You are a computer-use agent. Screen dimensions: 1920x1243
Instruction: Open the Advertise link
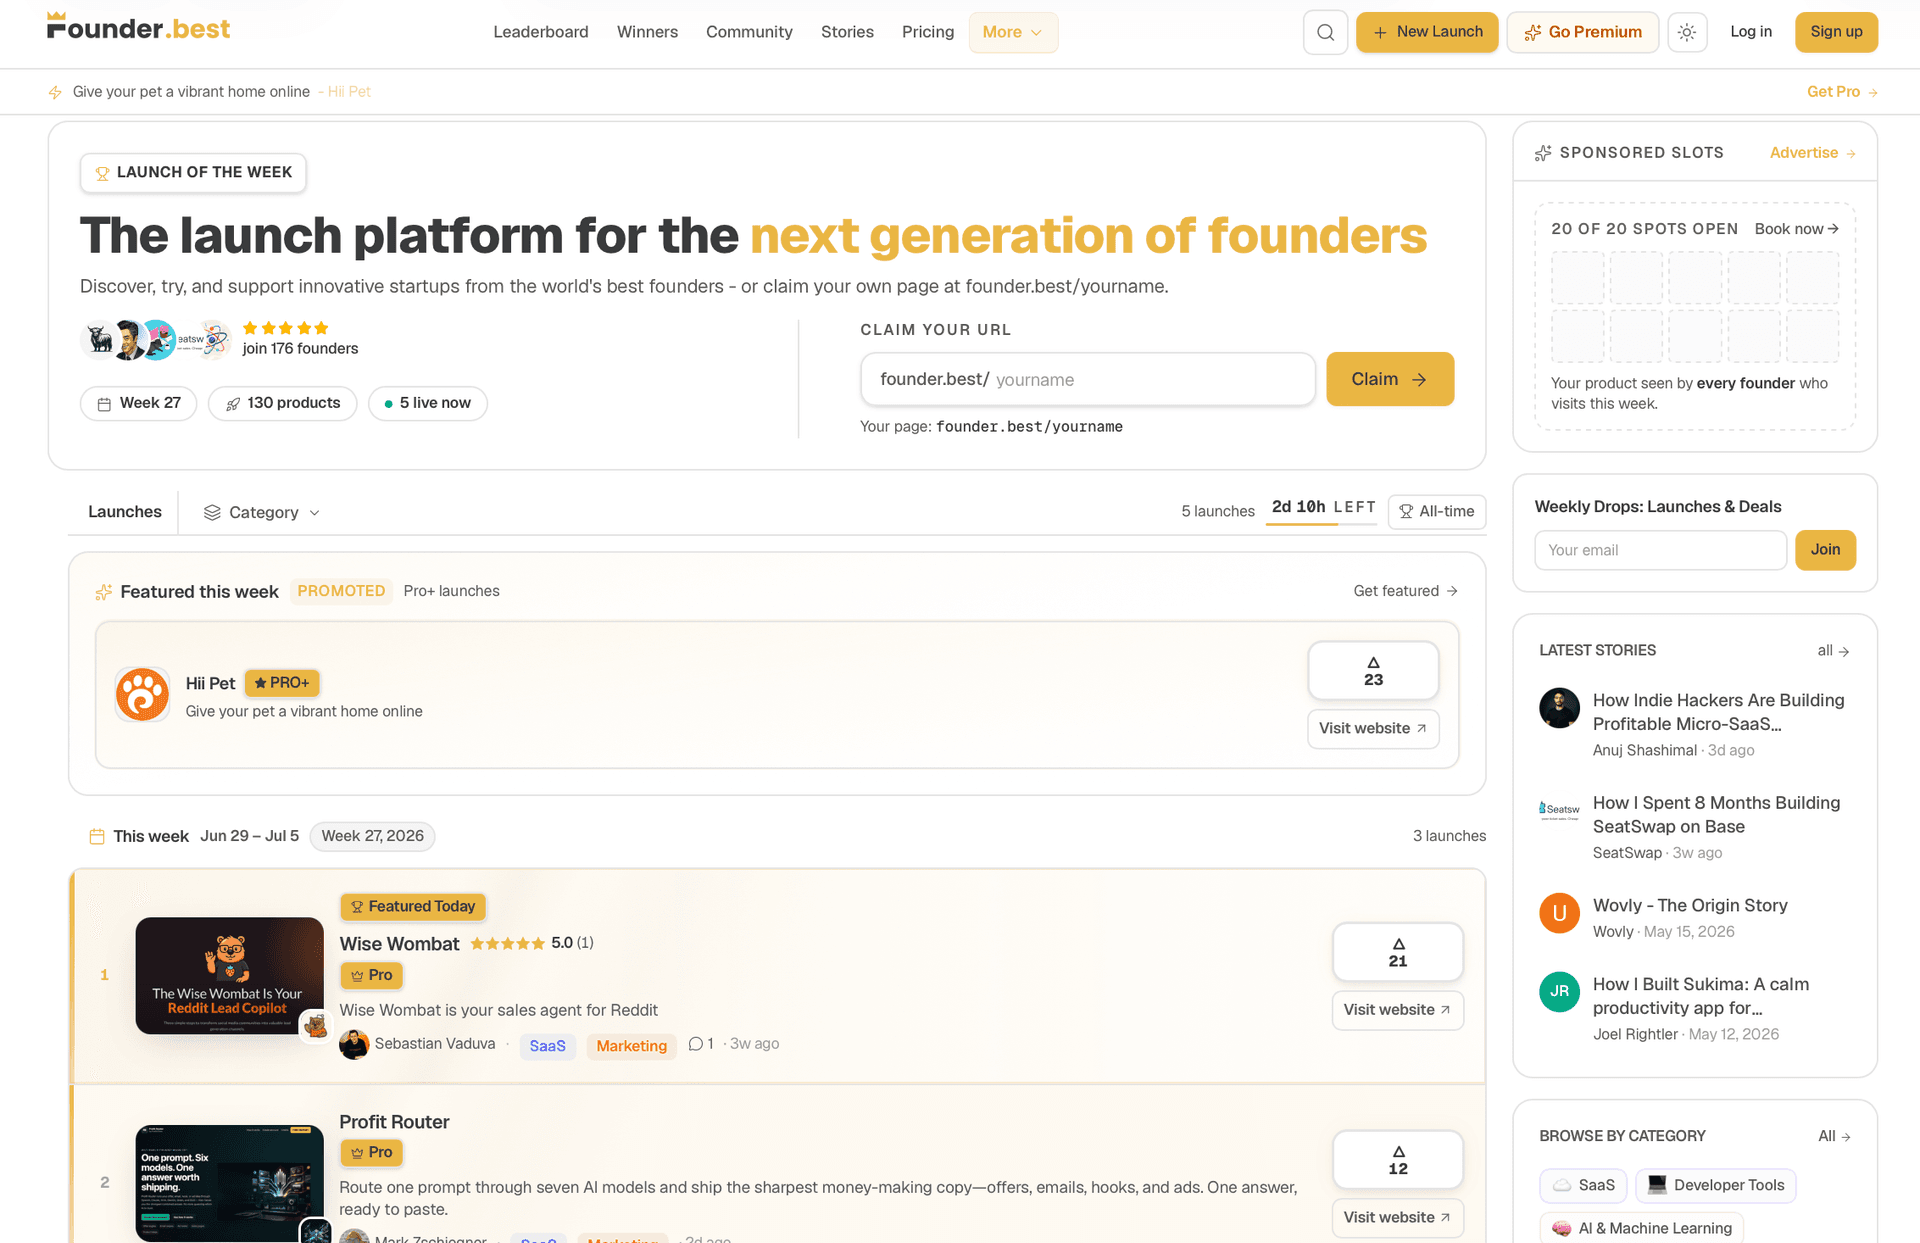1812,153
